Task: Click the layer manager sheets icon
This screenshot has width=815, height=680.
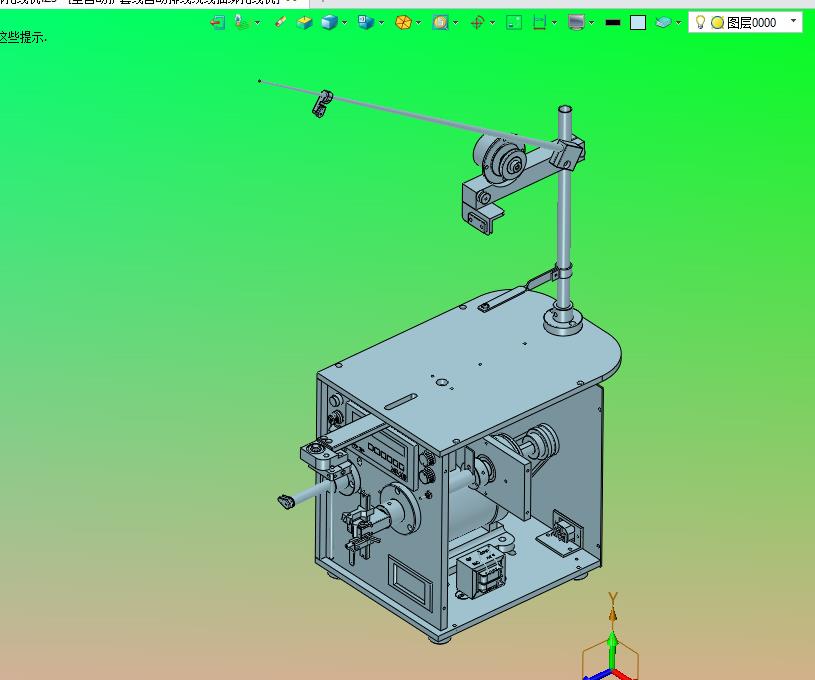Action: click(x=663, y=22)
